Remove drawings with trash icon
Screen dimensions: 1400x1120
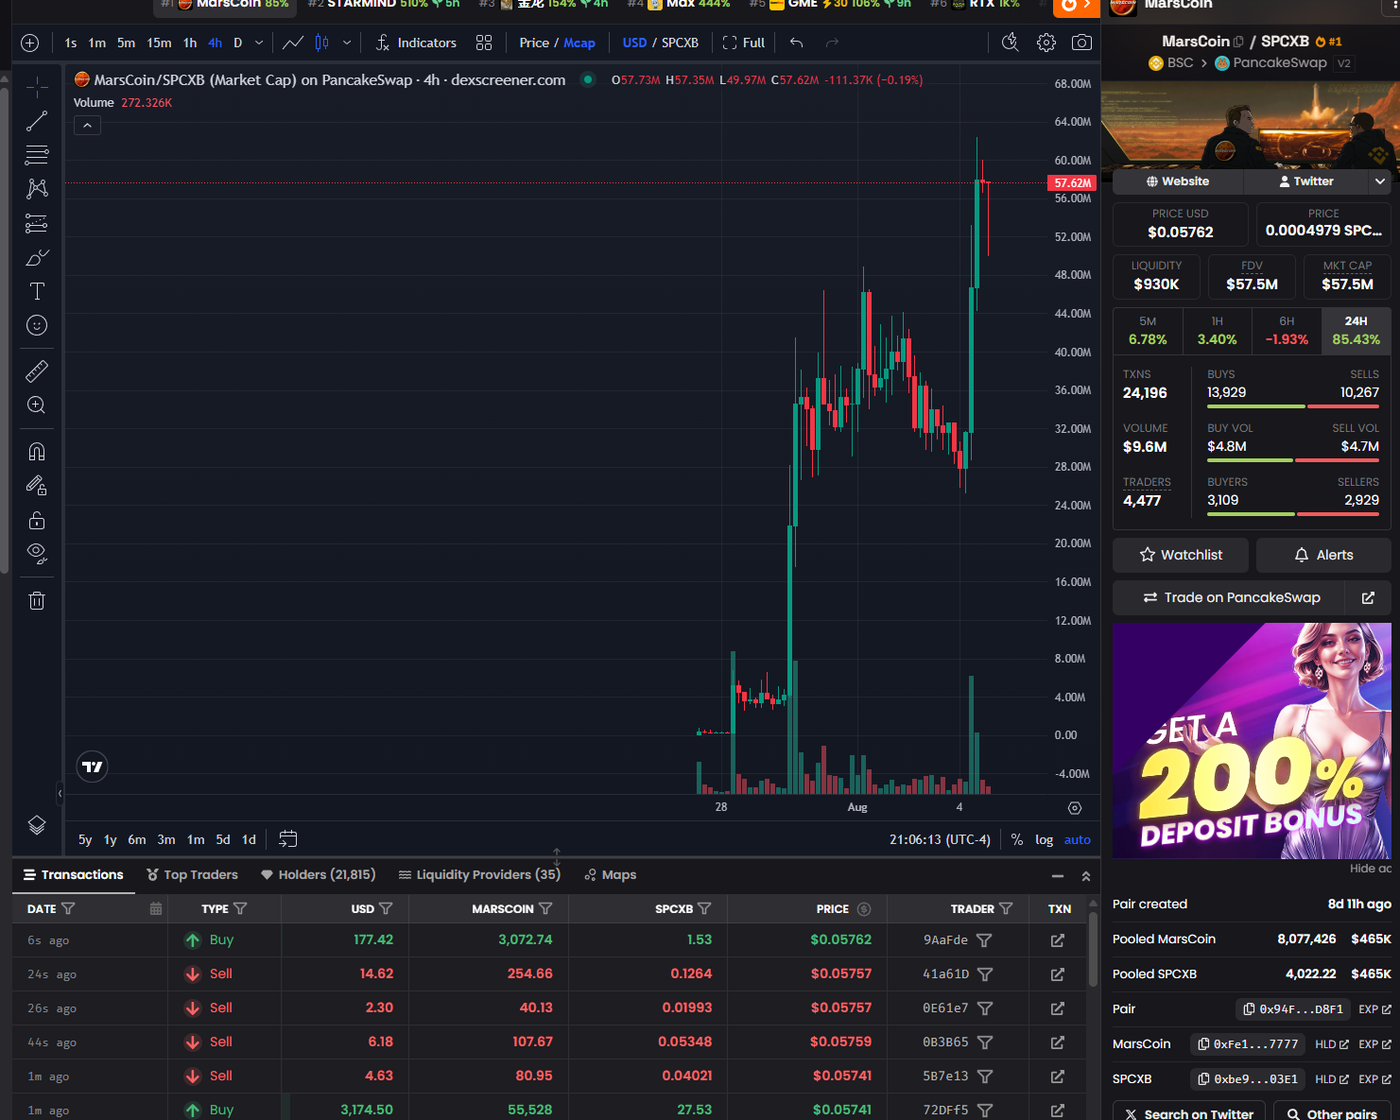tap(37, 600)
